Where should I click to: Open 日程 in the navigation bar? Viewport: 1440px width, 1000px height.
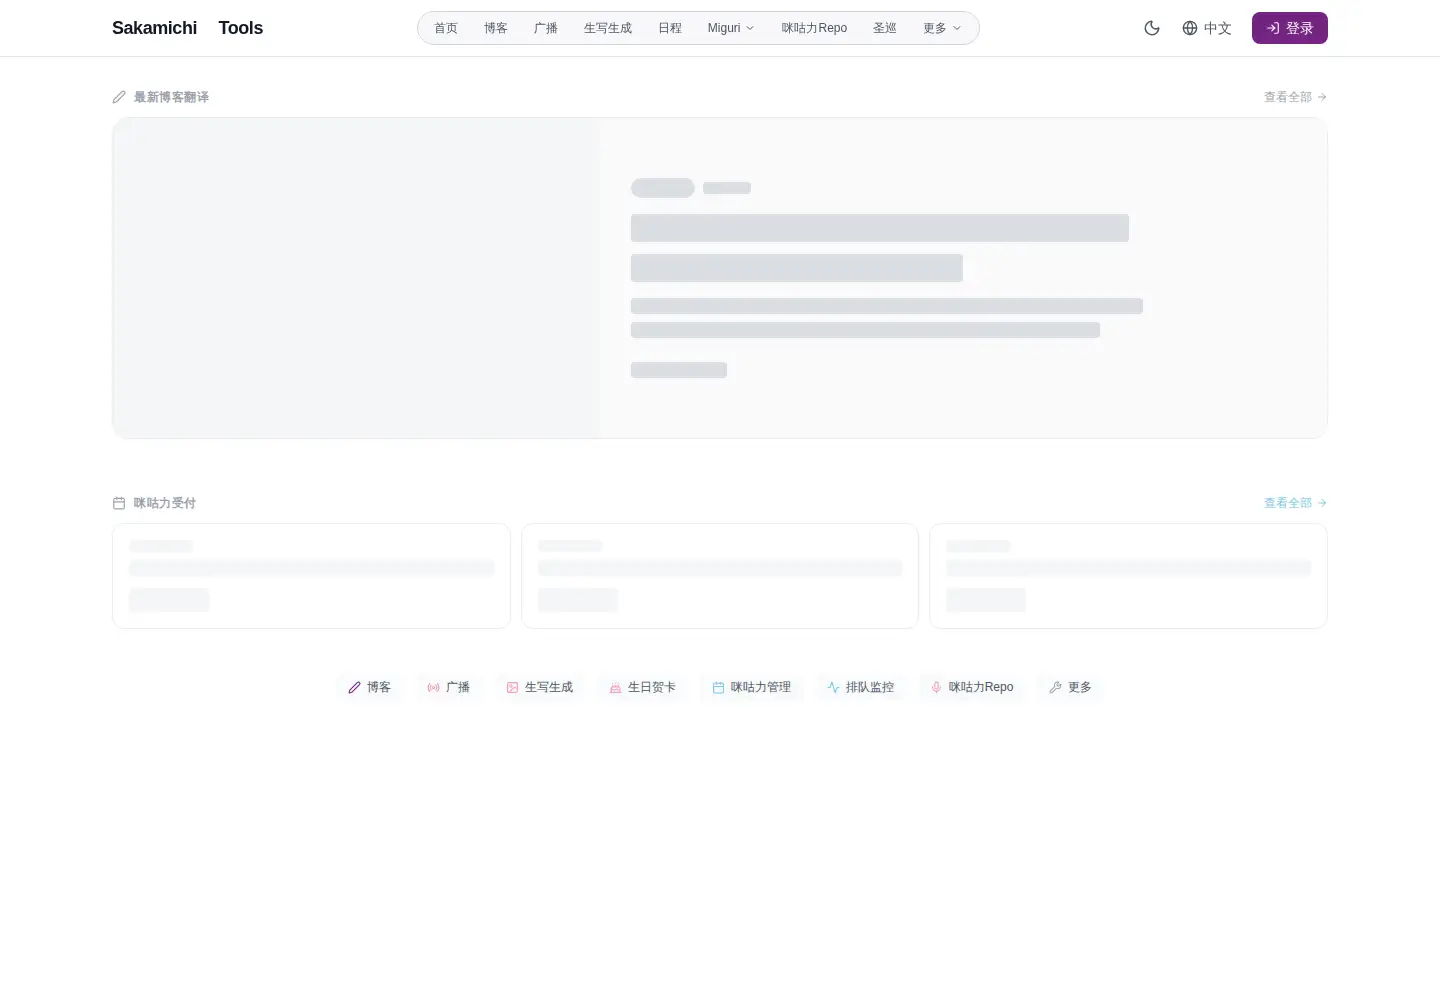point(670,28)
